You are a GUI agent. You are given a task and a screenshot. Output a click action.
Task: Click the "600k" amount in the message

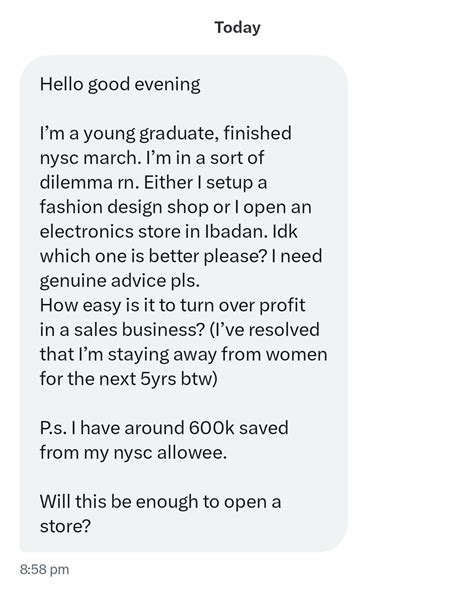coord(211,428)
